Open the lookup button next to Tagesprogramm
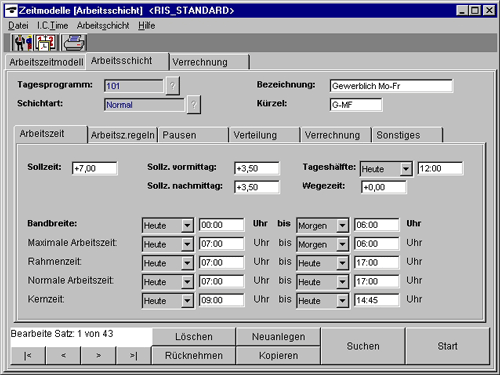This screenshot has height=375, width=500. pos(172,86)
